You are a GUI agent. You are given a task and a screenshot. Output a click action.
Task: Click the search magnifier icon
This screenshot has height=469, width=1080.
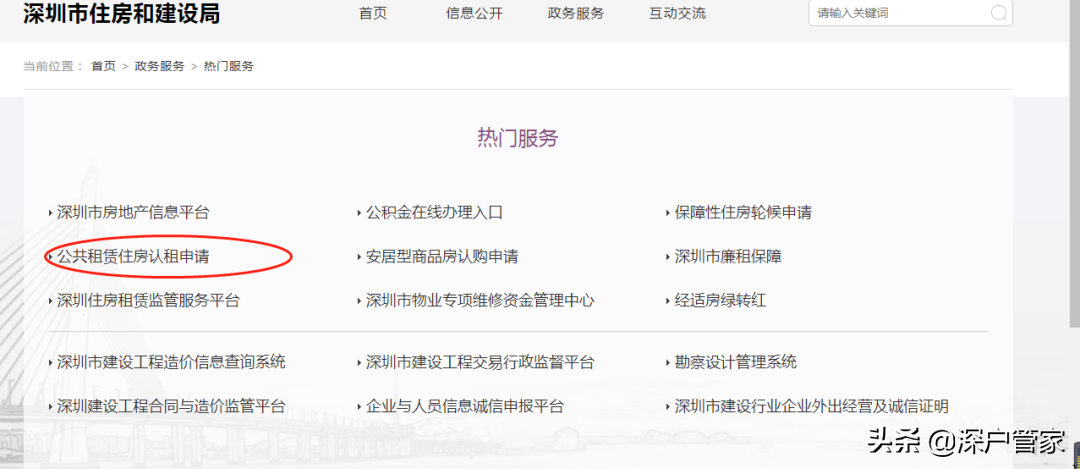(x=999, y=12)
